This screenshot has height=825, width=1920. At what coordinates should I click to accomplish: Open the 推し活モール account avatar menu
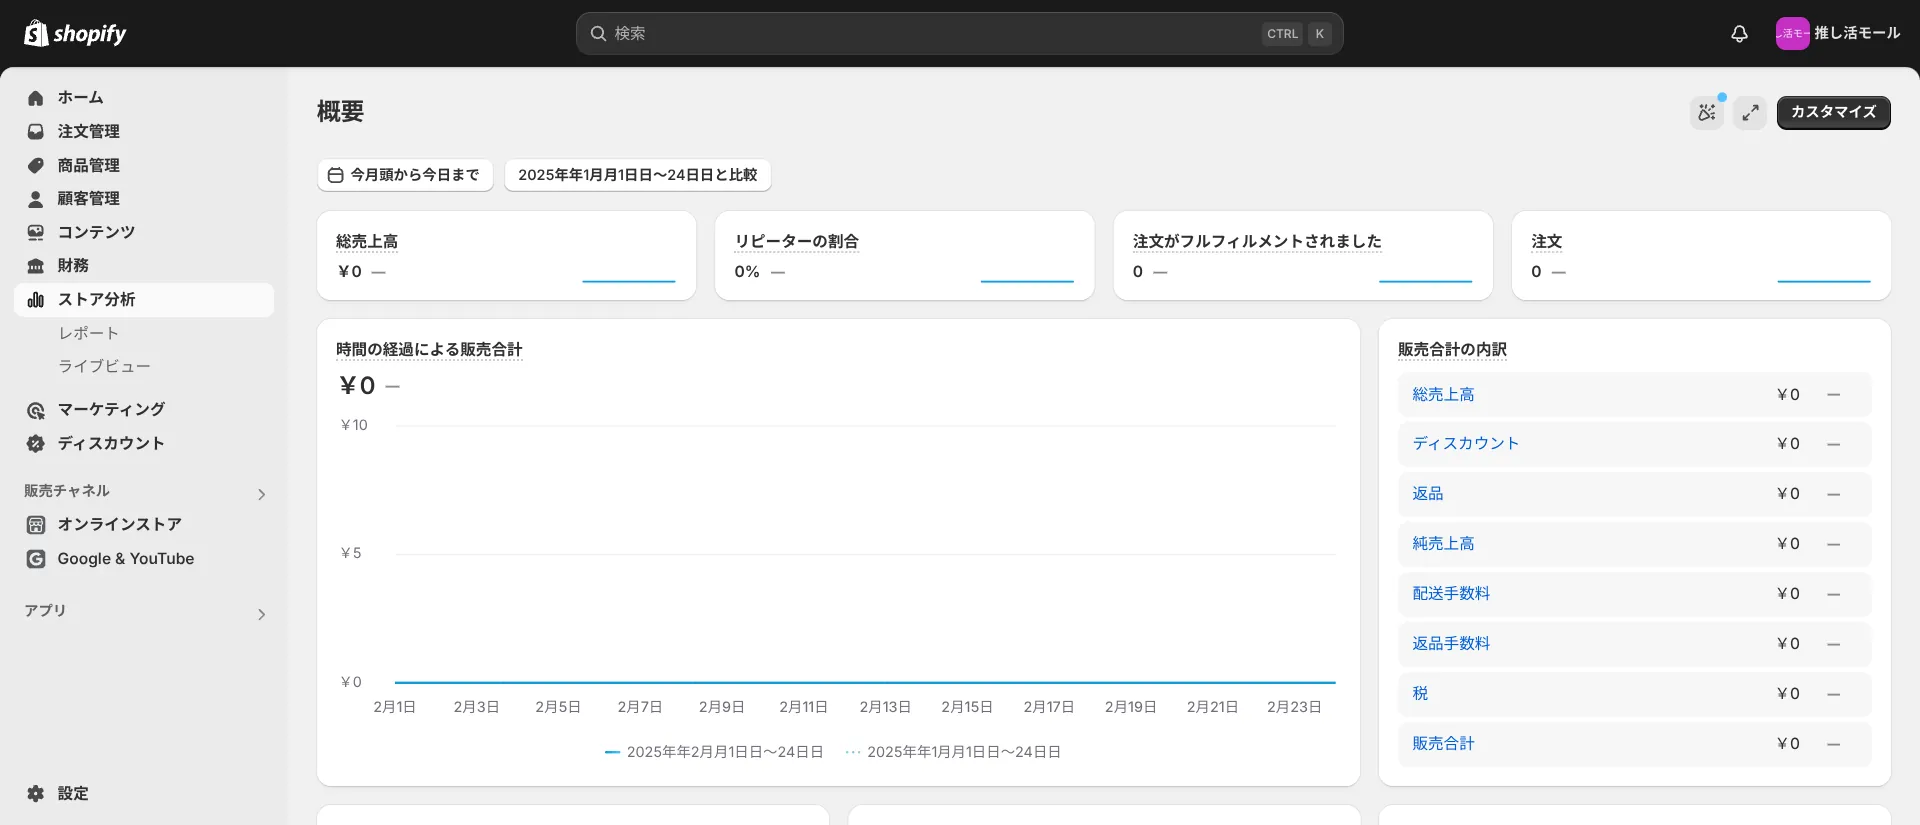click(x=1792, y=33)
